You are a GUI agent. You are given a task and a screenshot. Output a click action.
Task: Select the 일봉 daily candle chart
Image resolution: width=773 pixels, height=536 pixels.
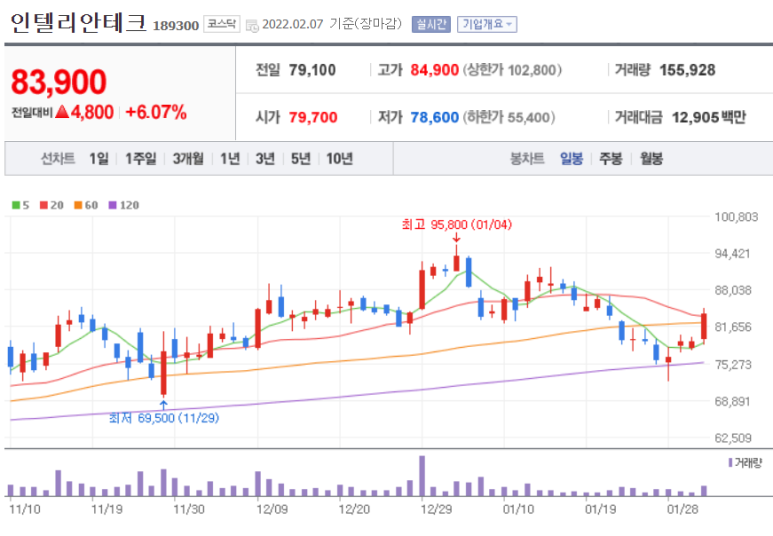571,159
